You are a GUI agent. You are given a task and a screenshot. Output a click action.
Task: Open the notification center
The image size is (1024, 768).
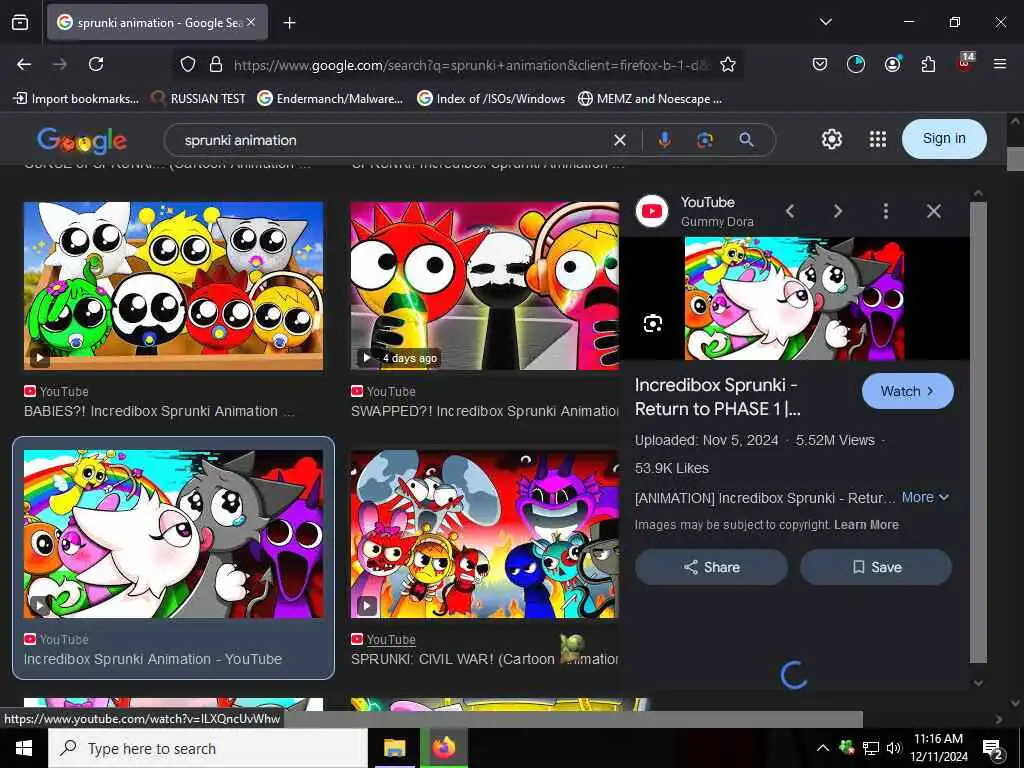[x=993, y=748]
